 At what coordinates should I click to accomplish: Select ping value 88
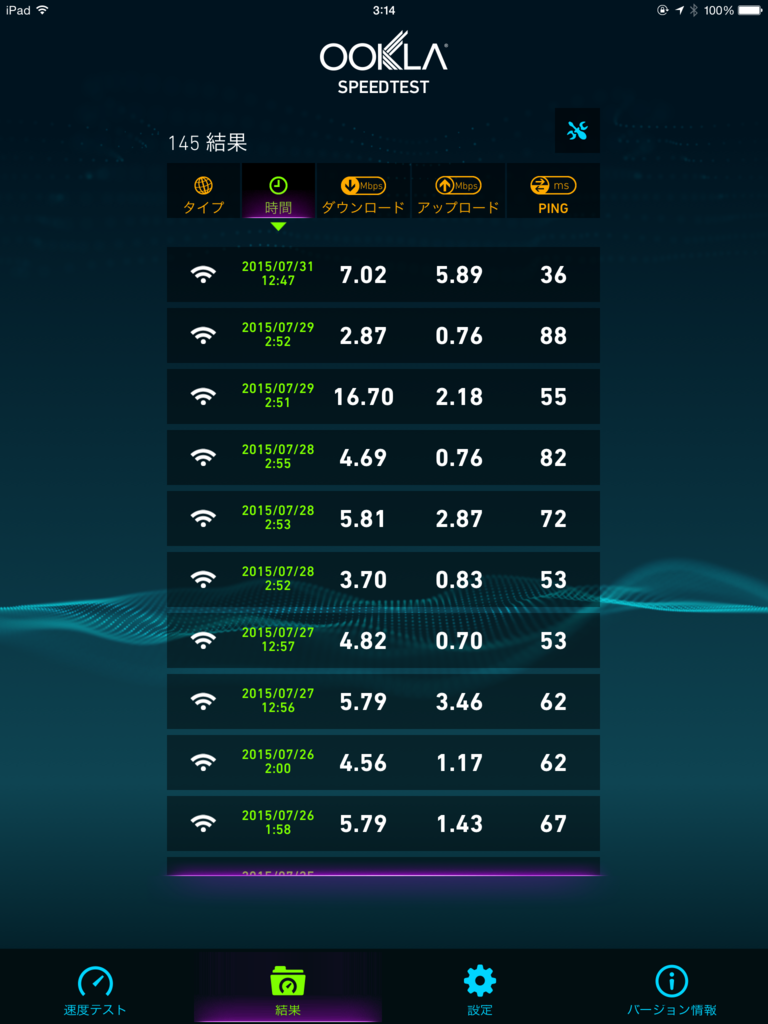[553, 336]
